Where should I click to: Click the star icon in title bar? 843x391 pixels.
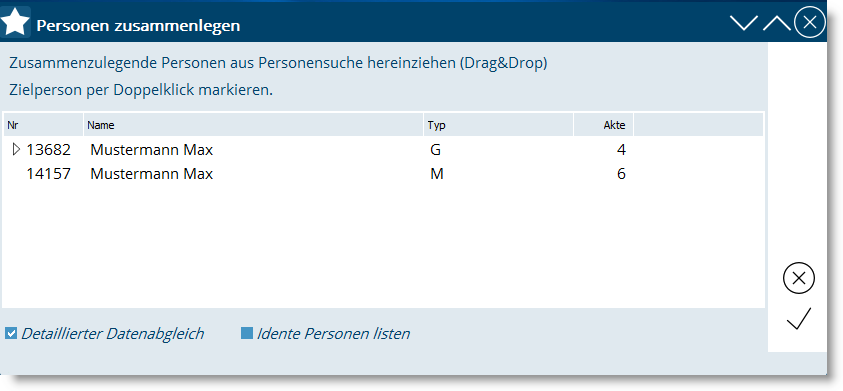point(16,23)
